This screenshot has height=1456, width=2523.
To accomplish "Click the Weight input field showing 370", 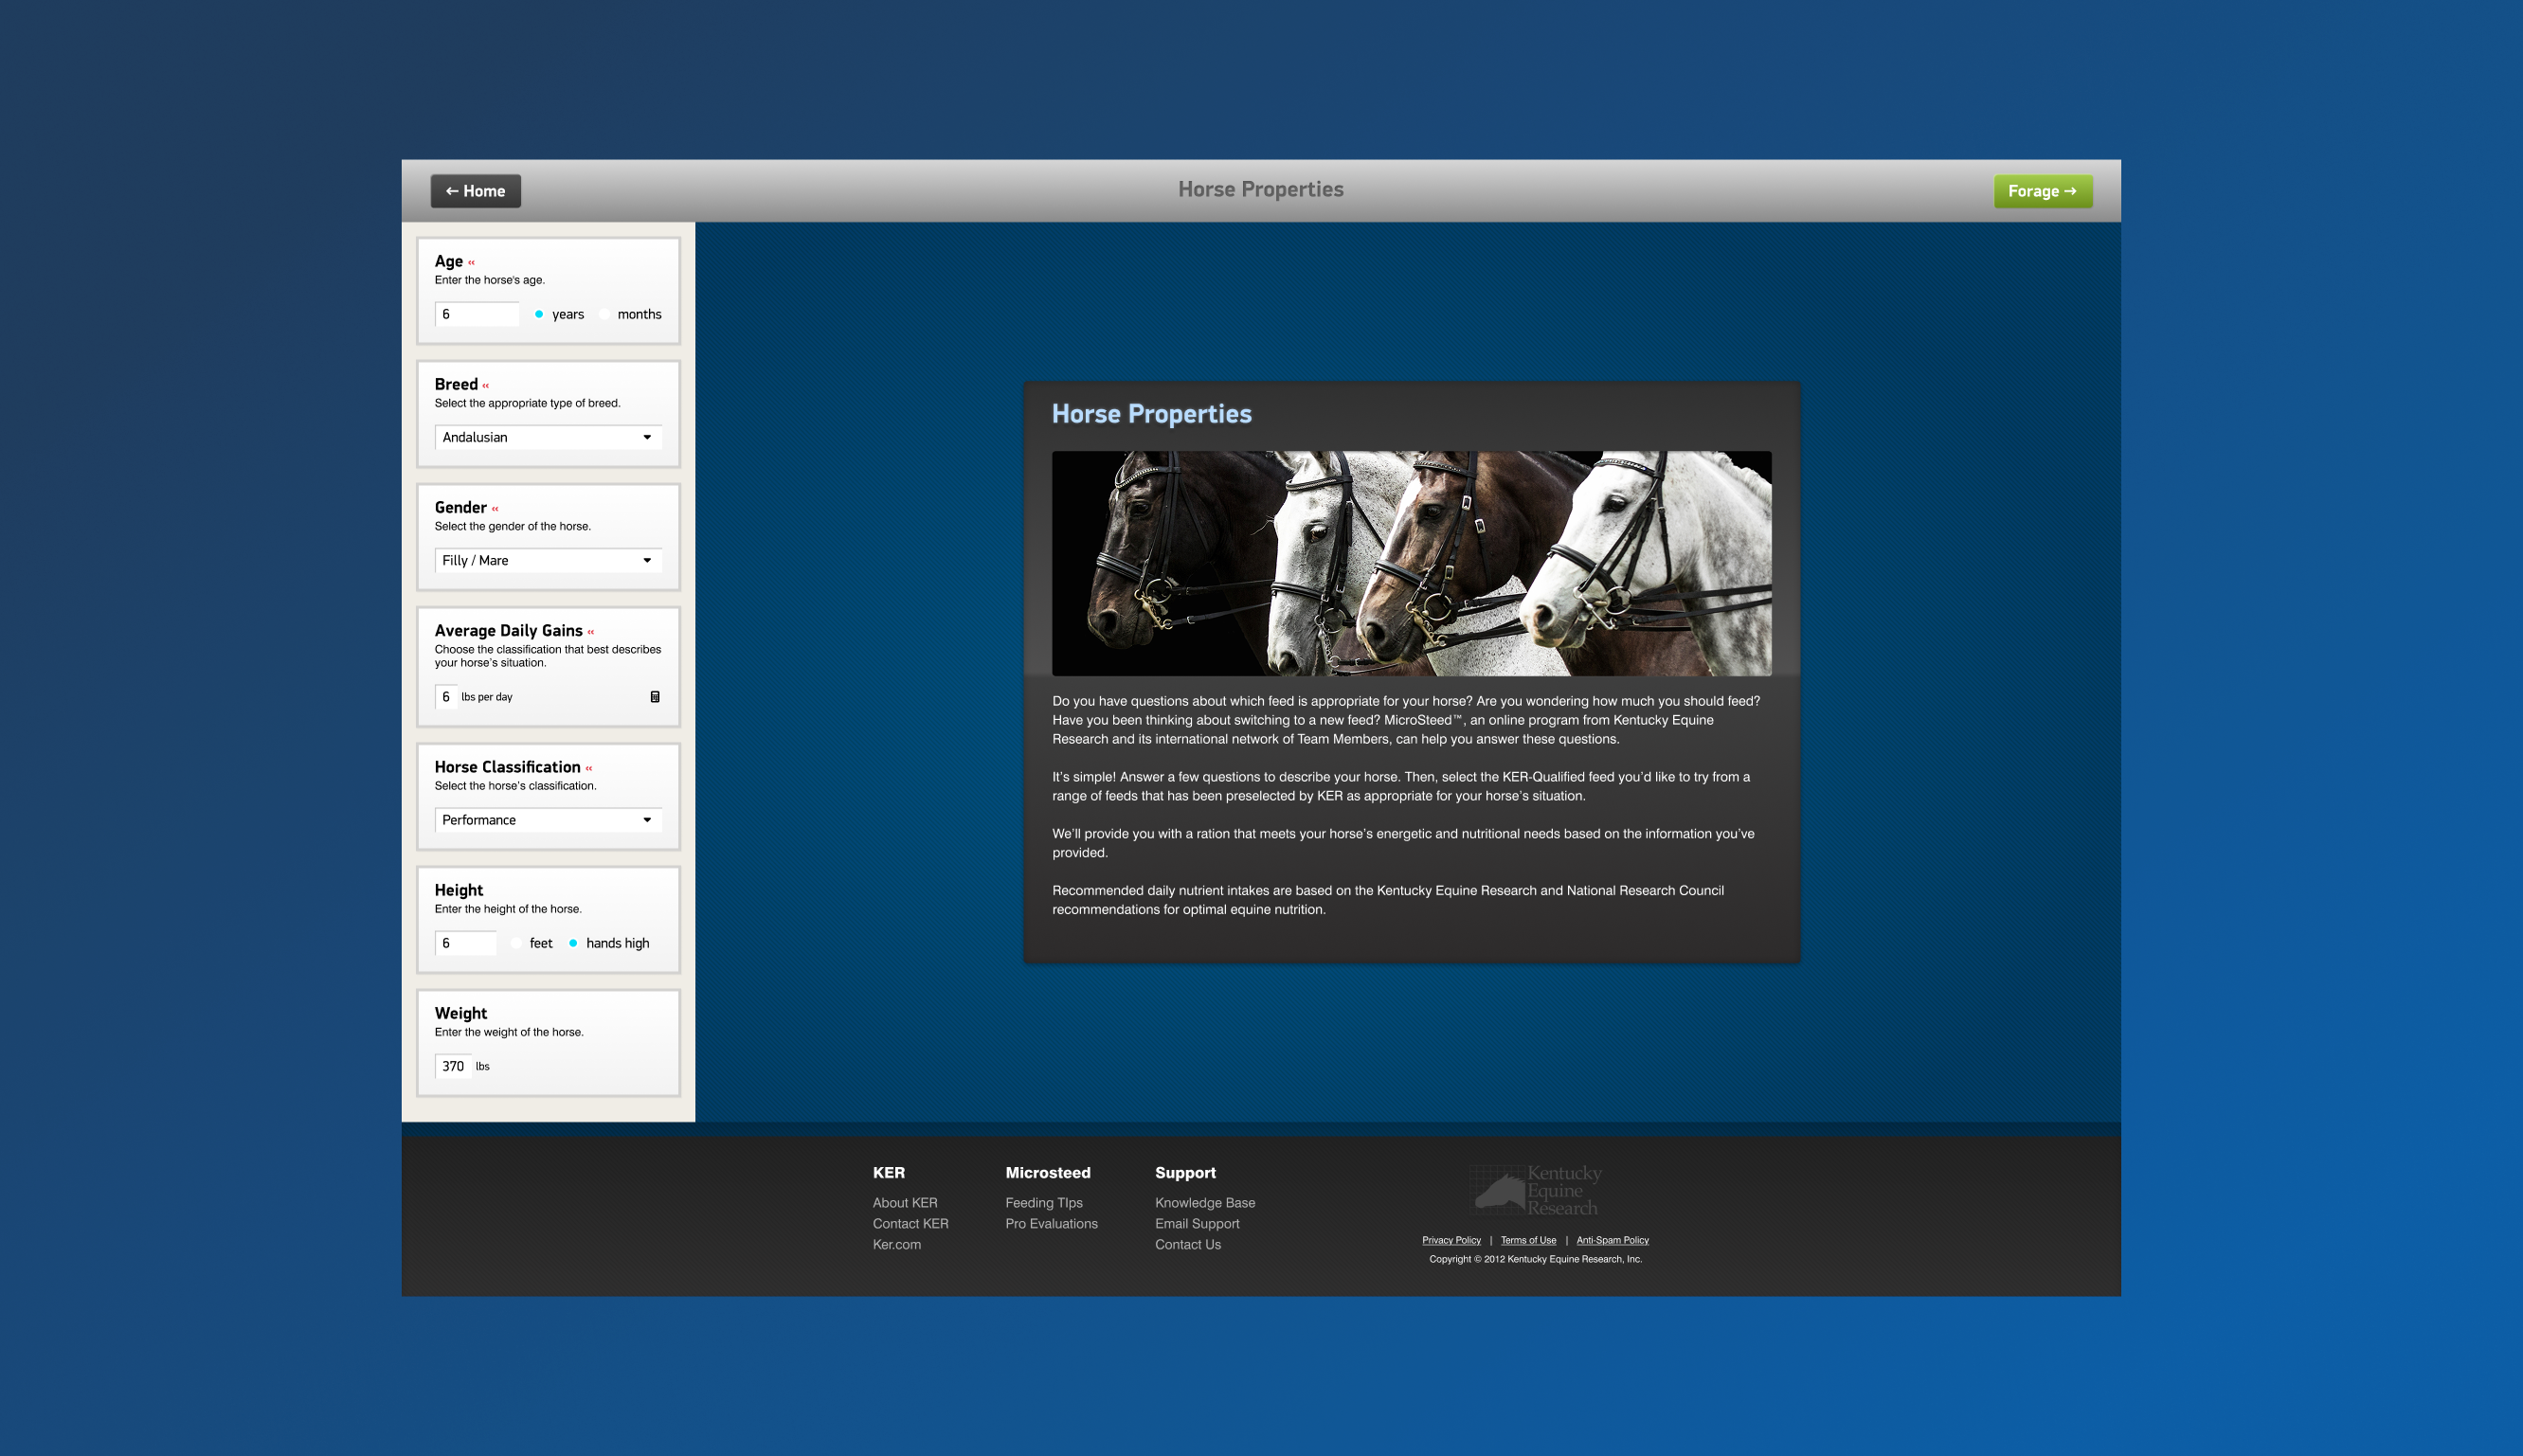I will click(453, 1066).
